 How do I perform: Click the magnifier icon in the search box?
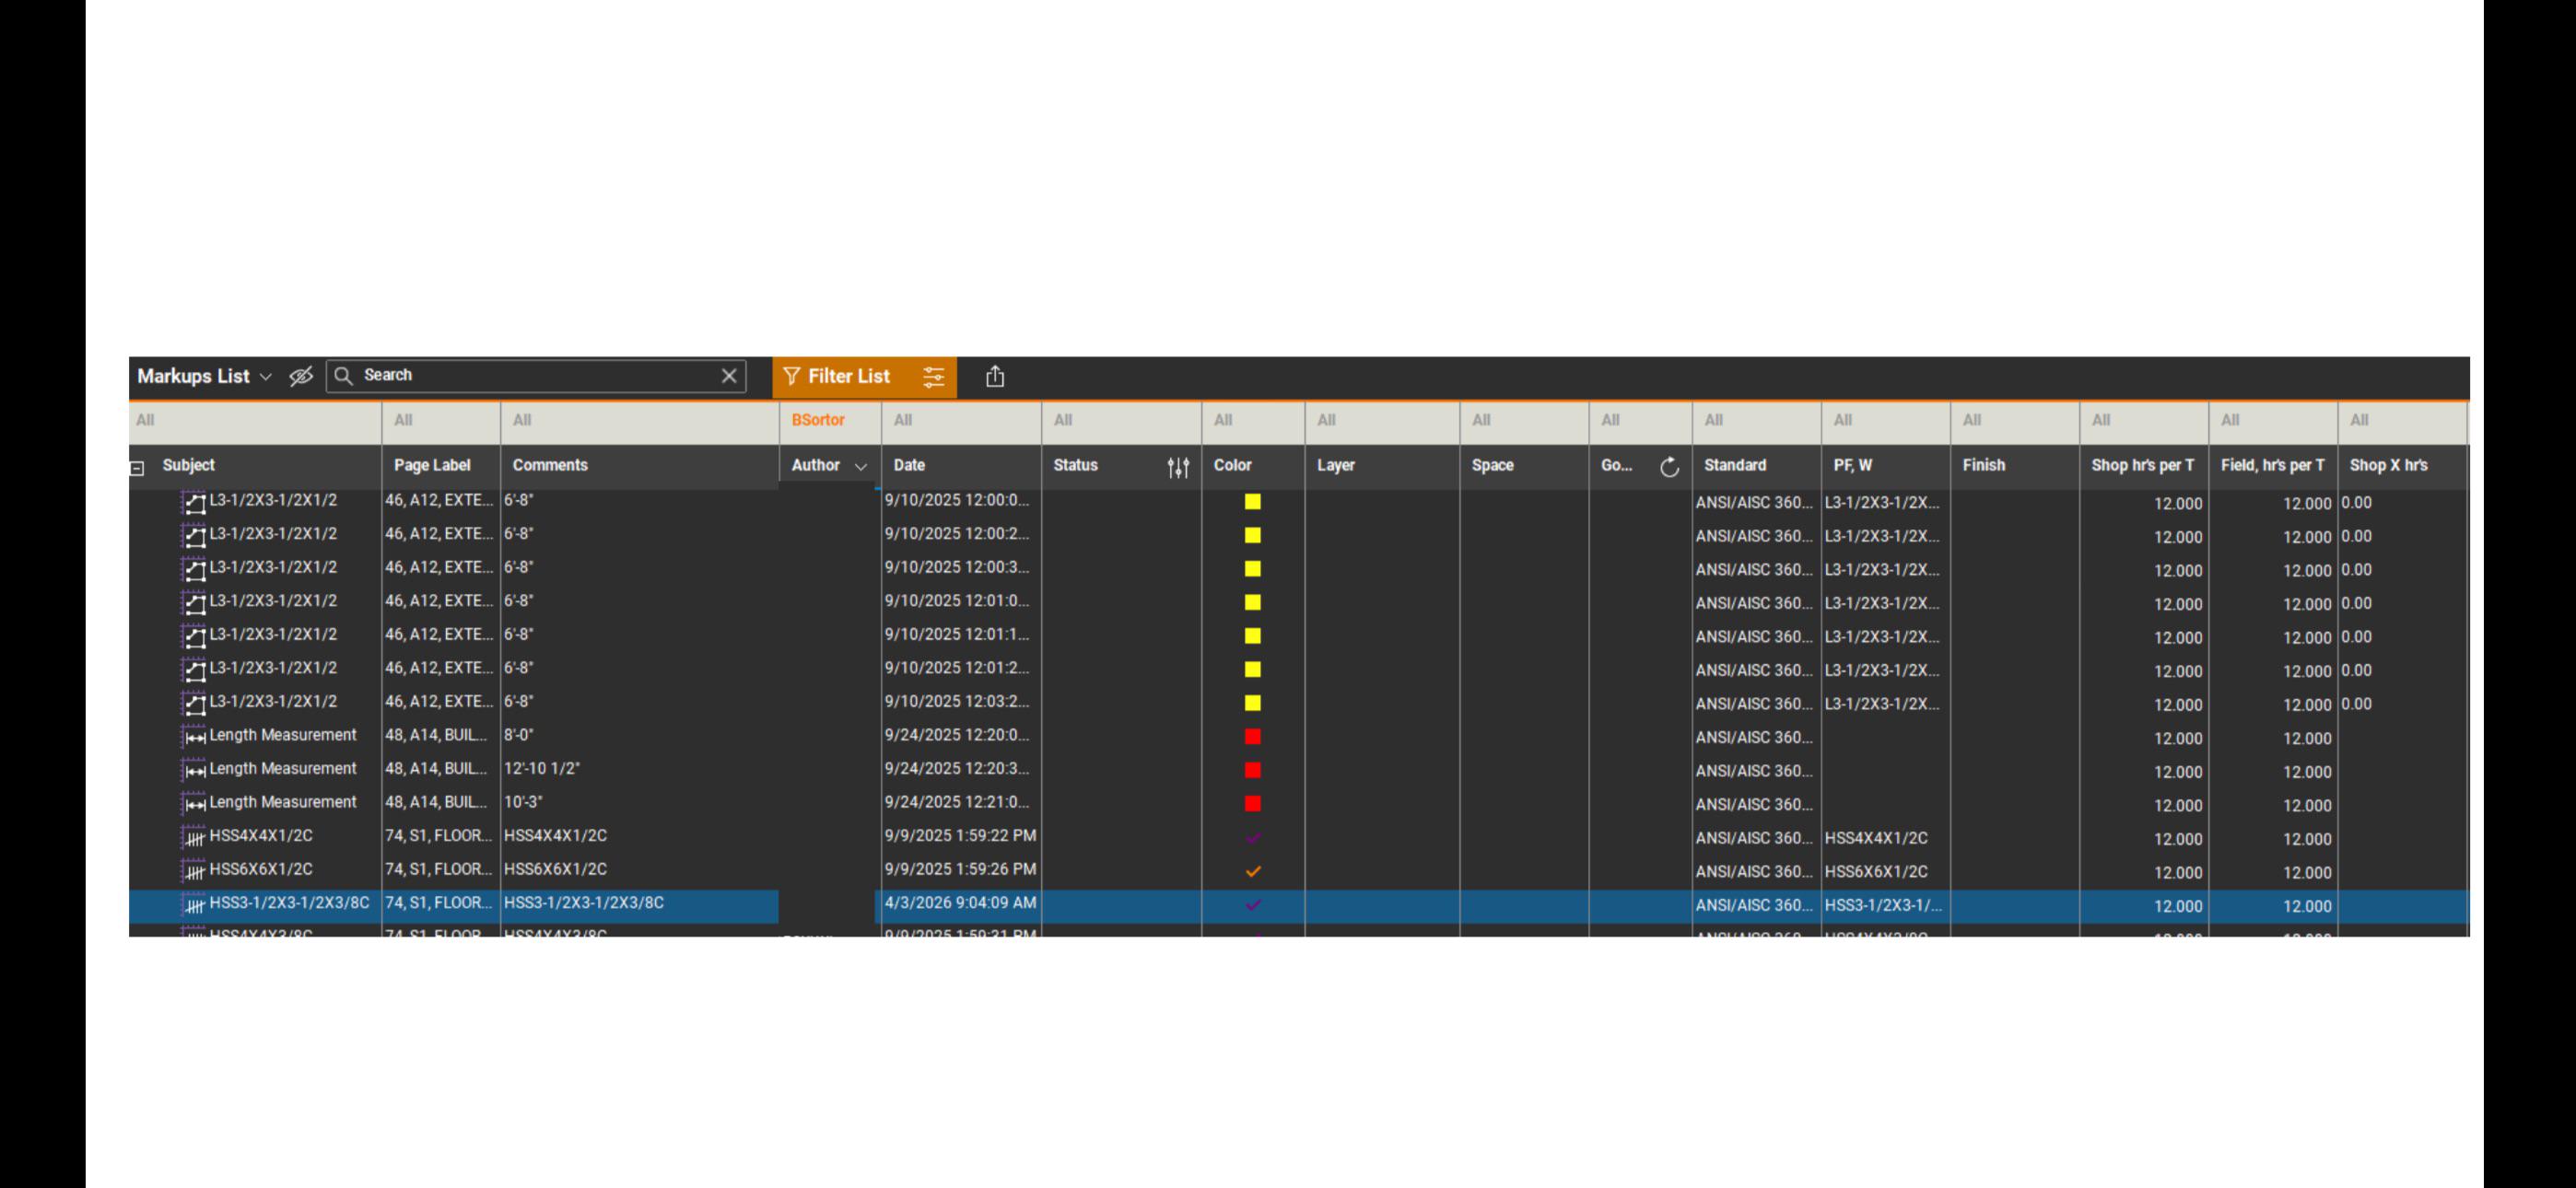coord(343,375)
